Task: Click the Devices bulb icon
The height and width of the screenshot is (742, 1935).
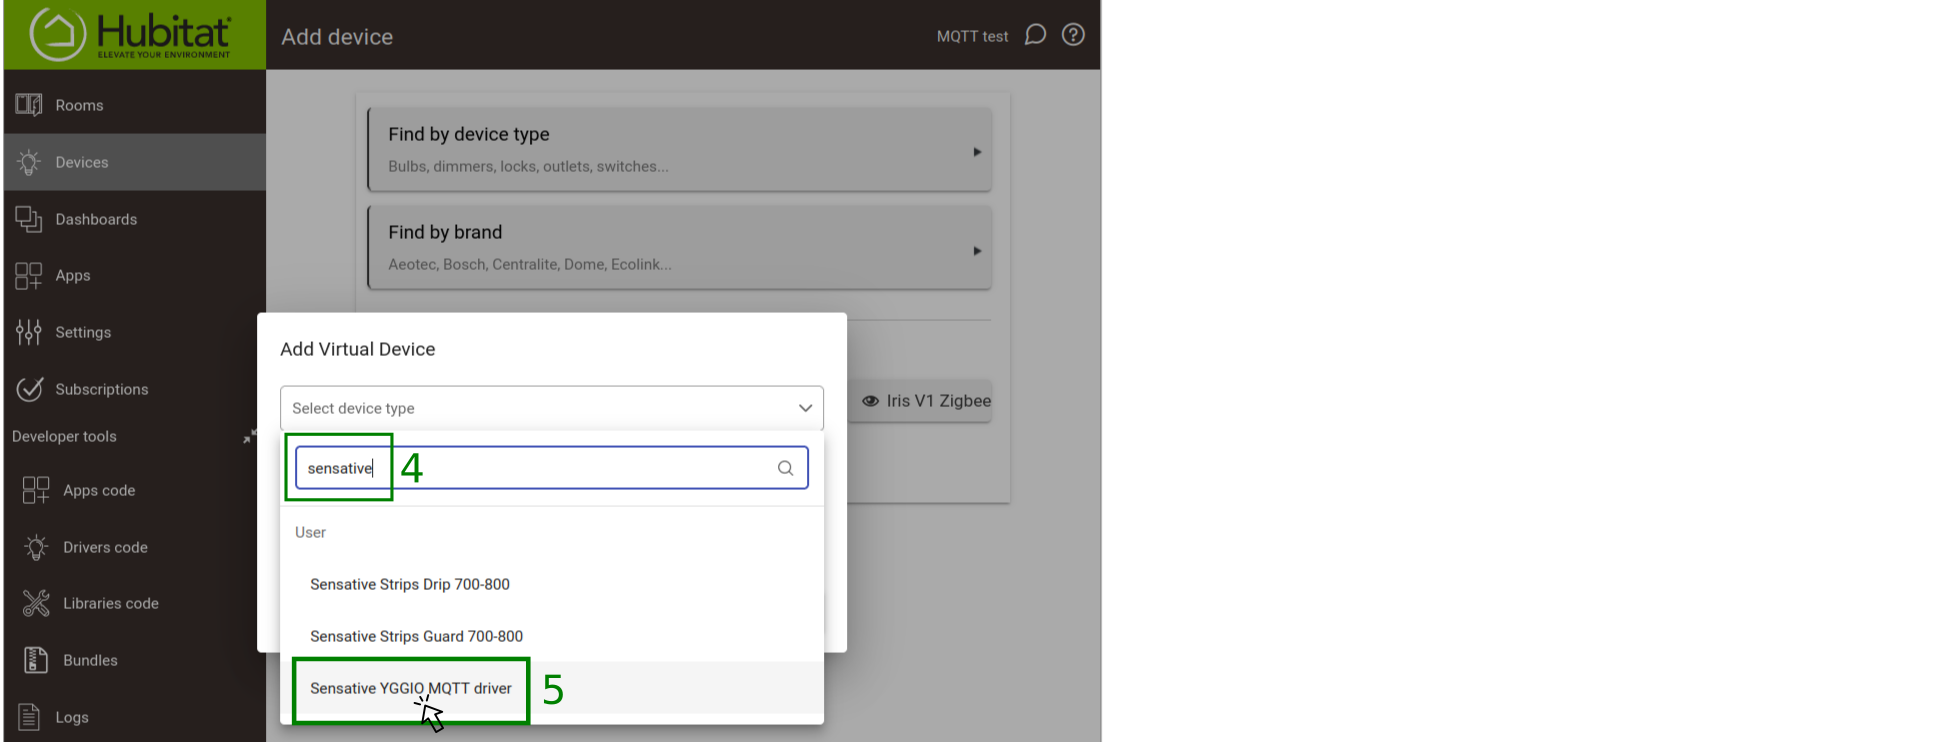Action: pyautogui.click(x=29, y=162)
